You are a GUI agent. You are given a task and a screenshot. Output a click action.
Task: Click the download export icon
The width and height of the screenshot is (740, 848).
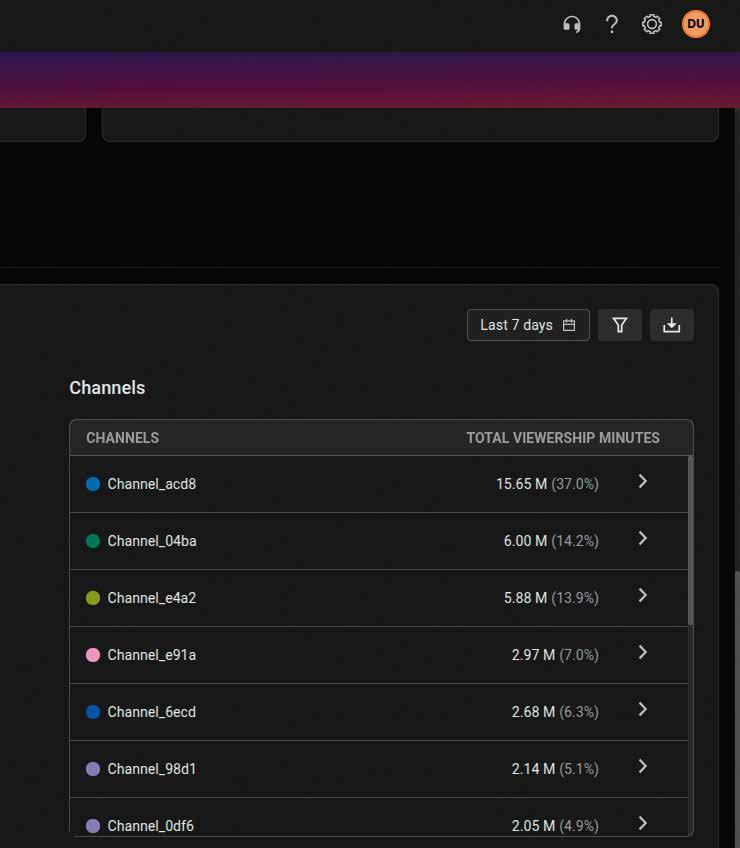pos(672,325)
